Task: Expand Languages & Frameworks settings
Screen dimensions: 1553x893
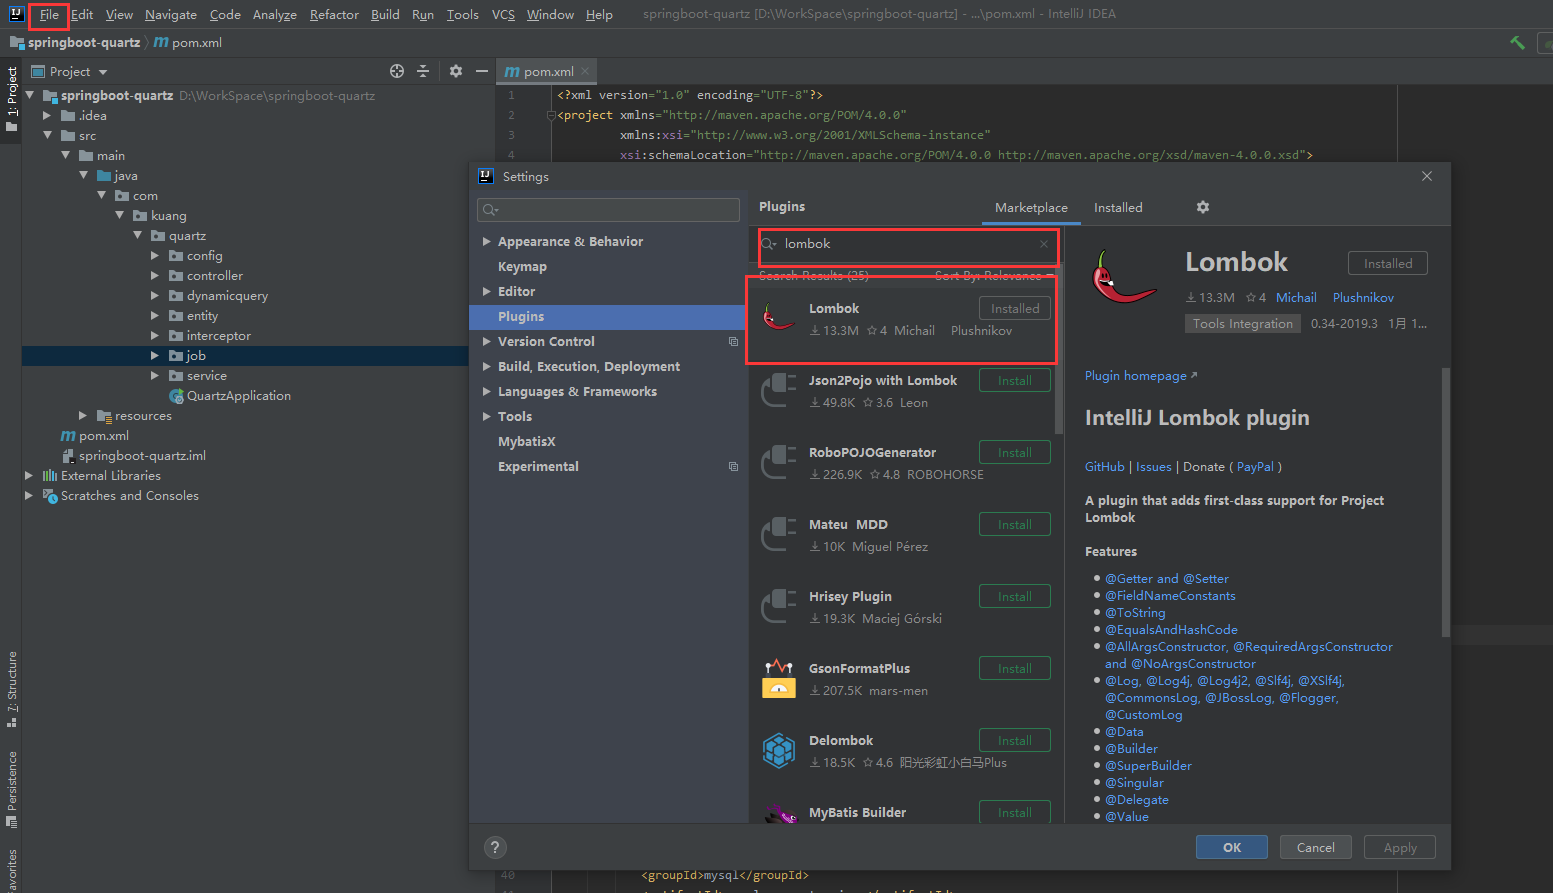Action: tap(486, 392)
